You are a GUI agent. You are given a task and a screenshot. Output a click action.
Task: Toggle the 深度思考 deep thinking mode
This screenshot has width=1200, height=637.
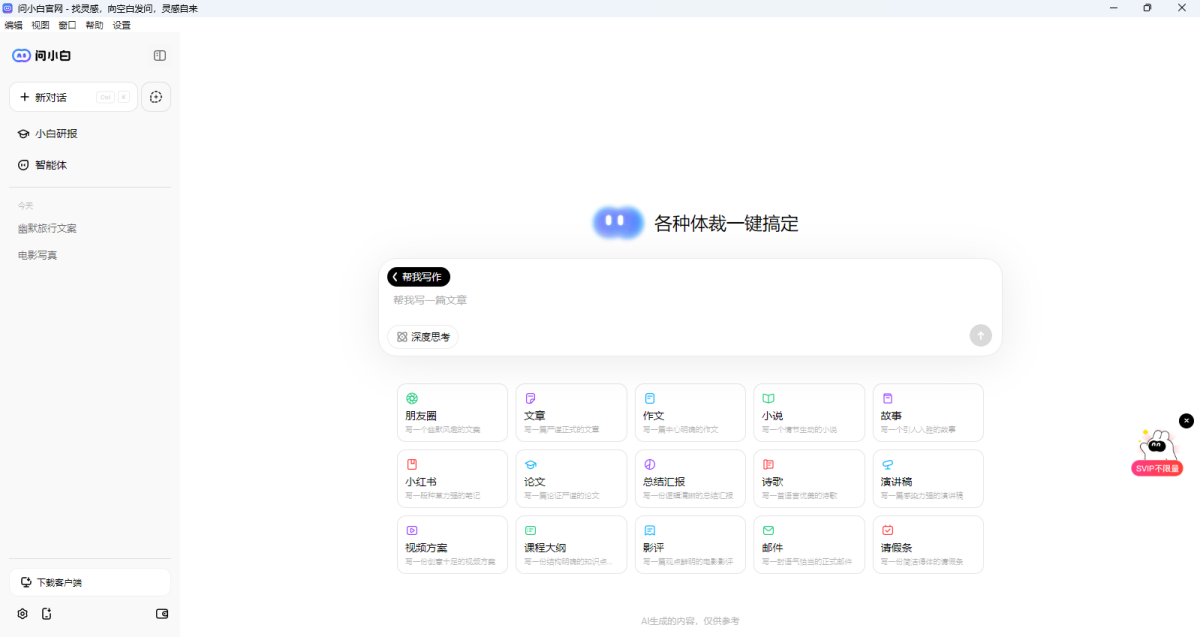click(x=422, y=337)
